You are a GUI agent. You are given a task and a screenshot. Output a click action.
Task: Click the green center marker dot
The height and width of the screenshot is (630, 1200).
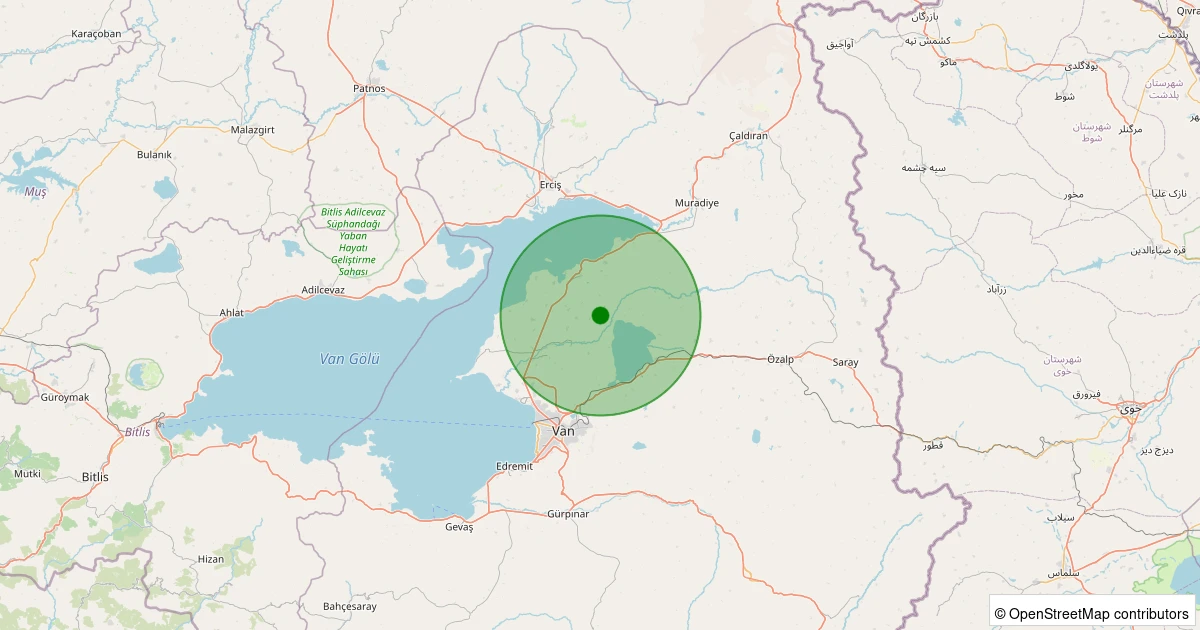click(600, 315)
